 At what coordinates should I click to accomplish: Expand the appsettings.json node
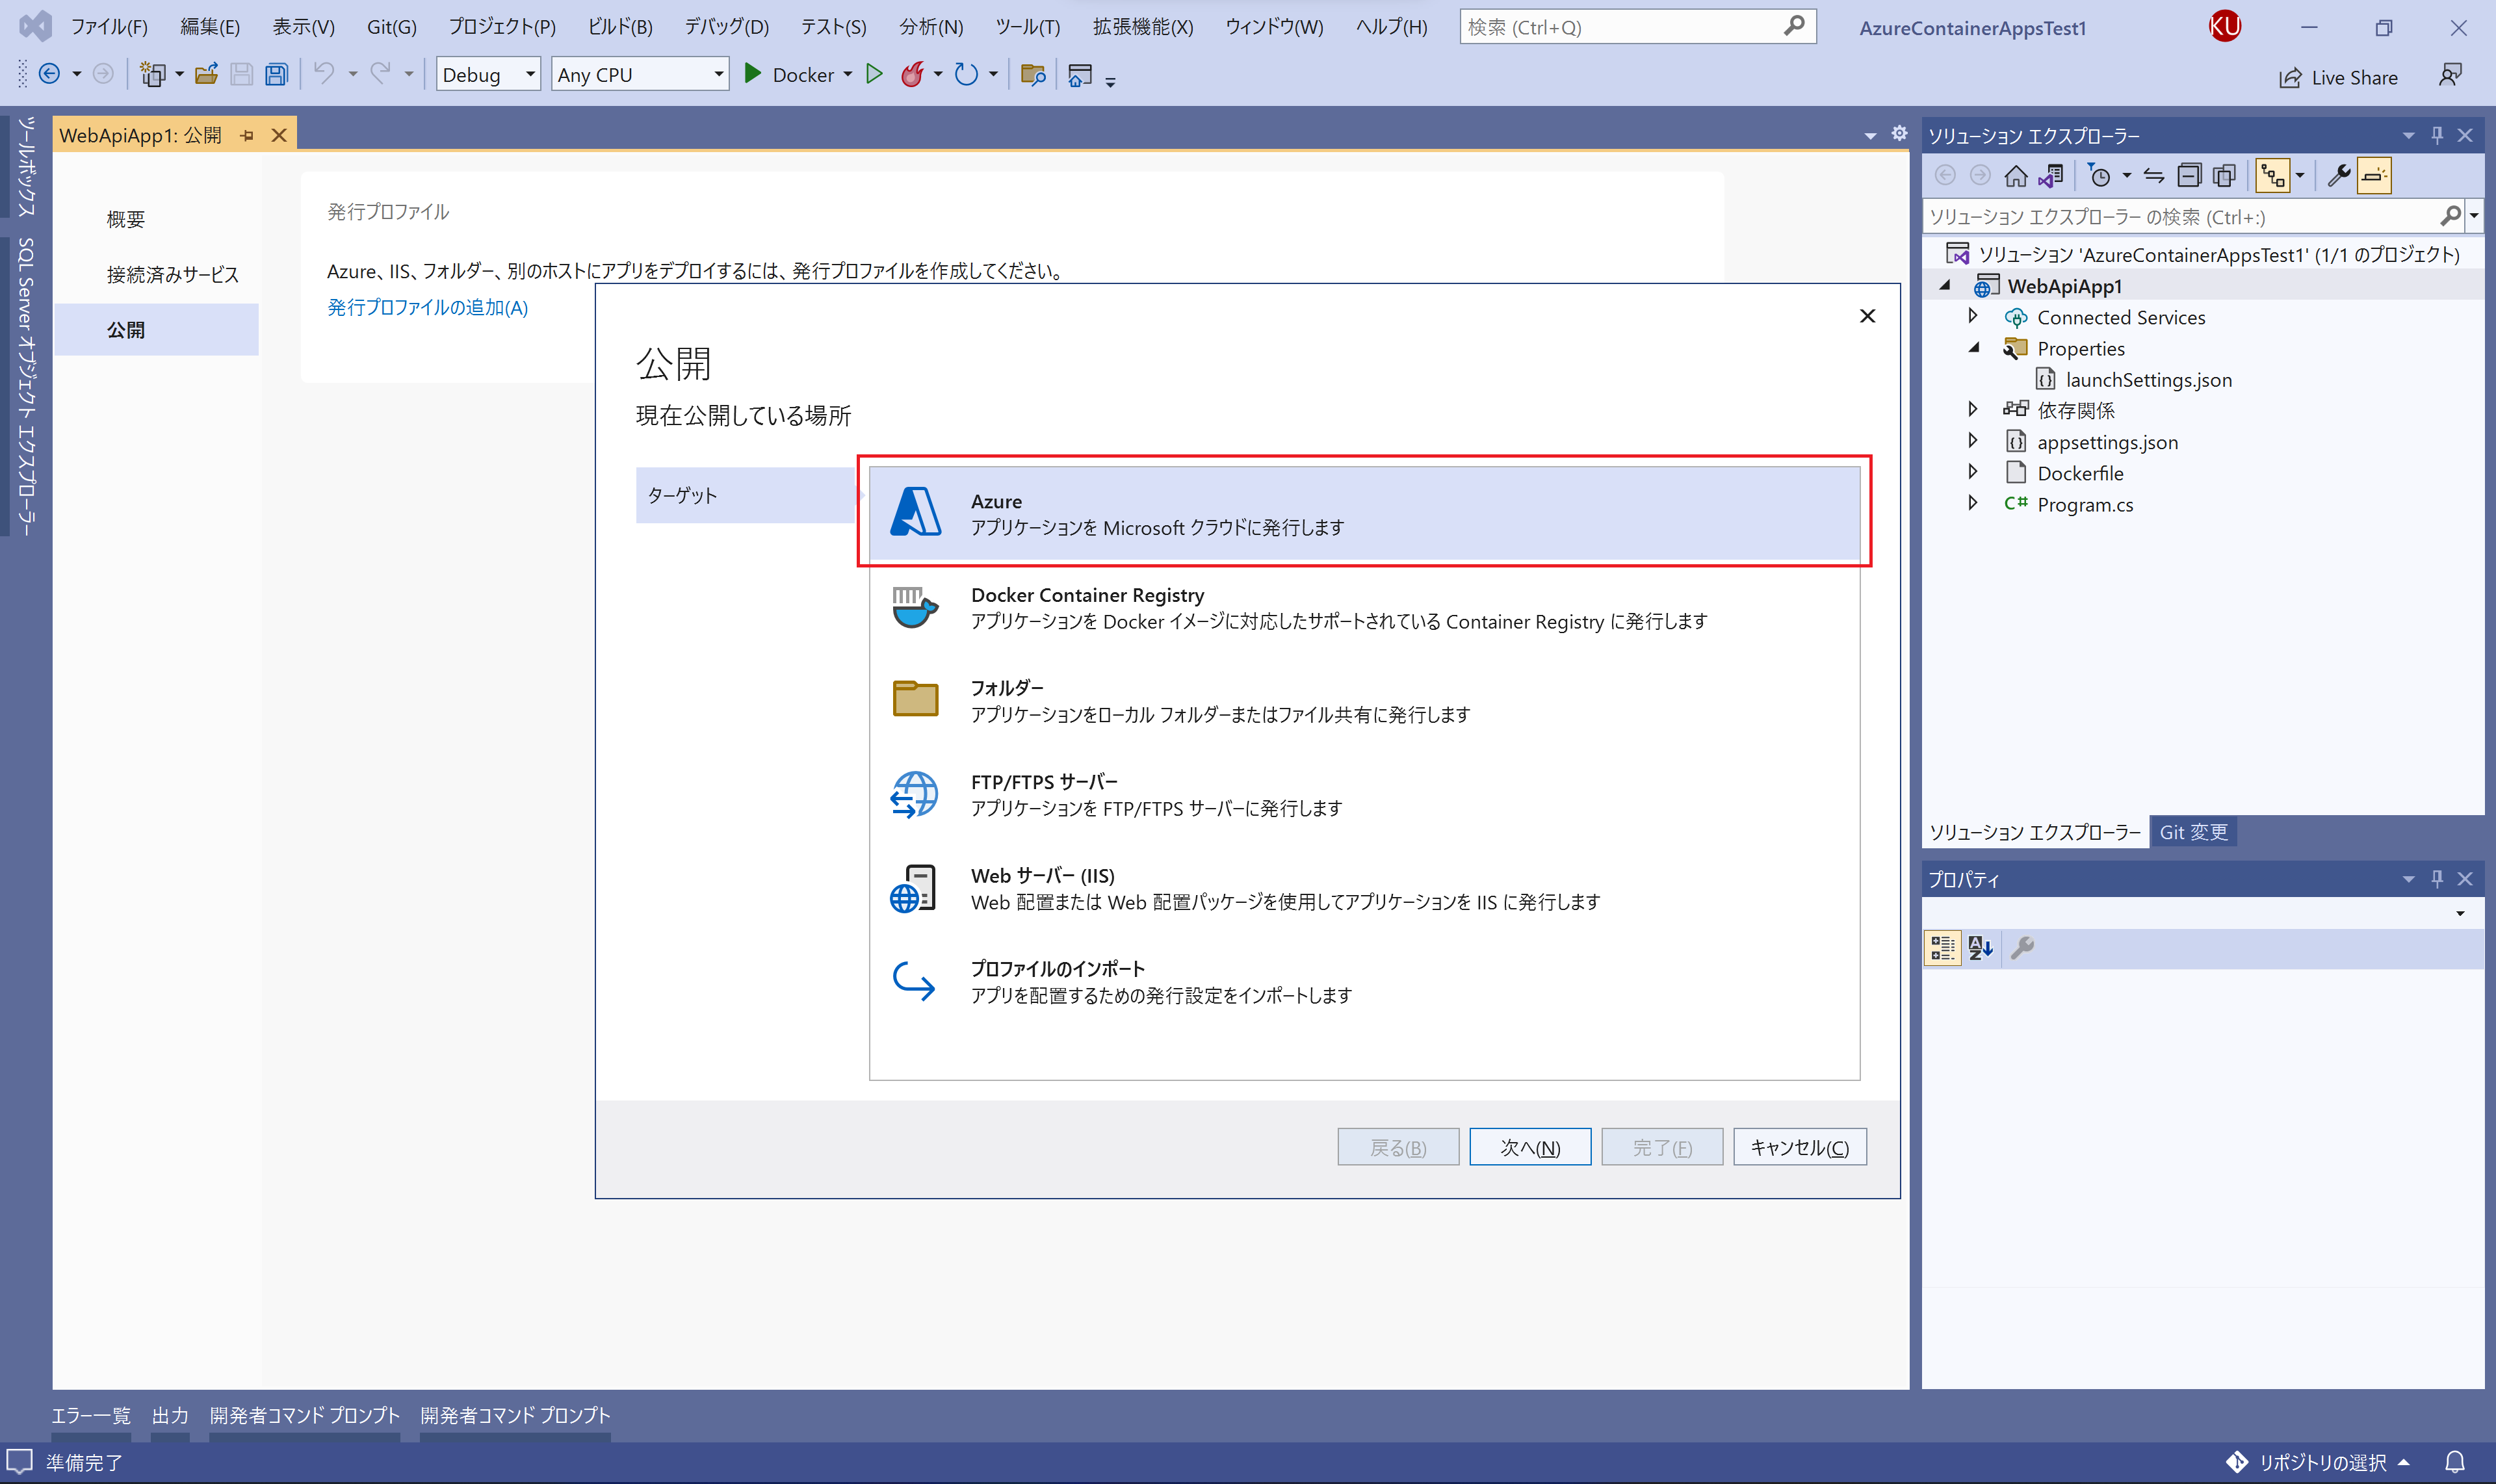click(x=1973, y=441)
